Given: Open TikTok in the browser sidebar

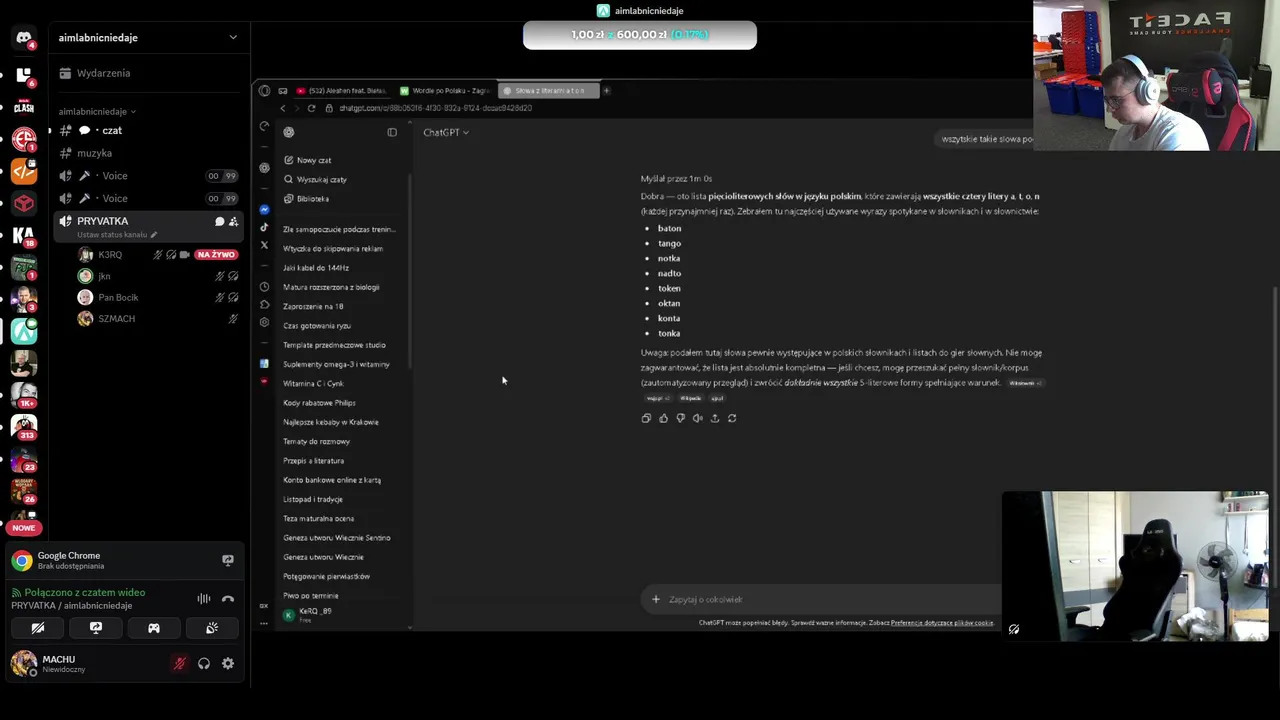Looking at the screenshot, I should (x=264, y=228).
